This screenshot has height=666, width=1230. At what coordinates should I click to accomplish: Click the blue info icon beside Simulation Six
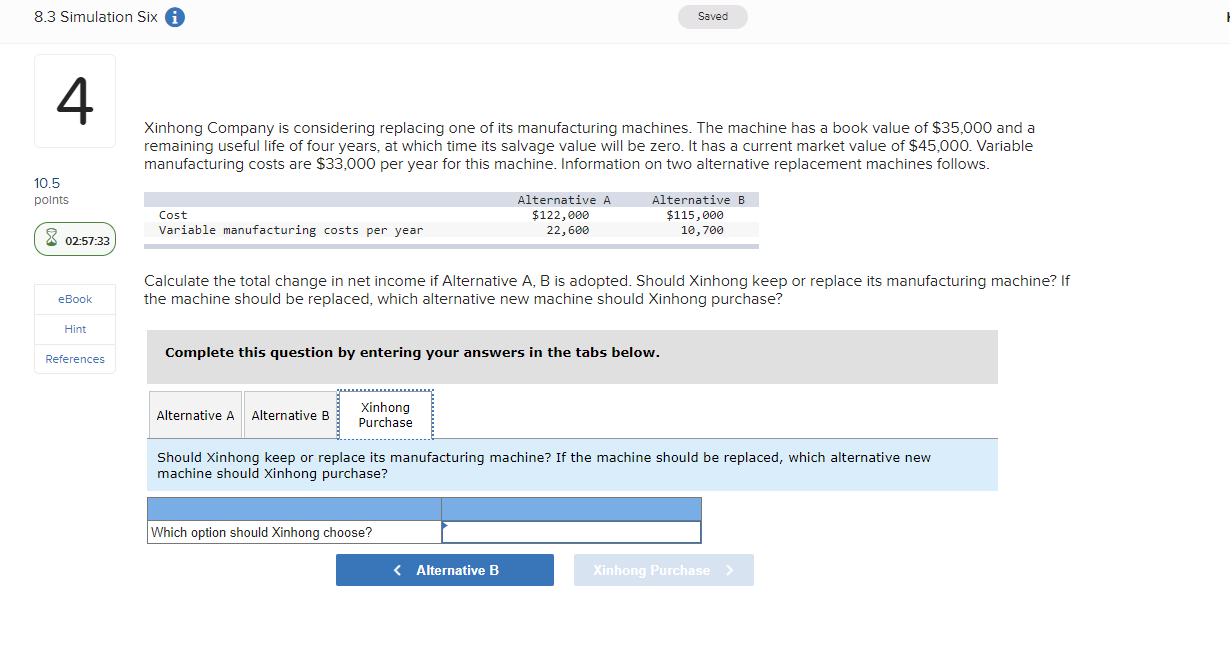point(174,17)
